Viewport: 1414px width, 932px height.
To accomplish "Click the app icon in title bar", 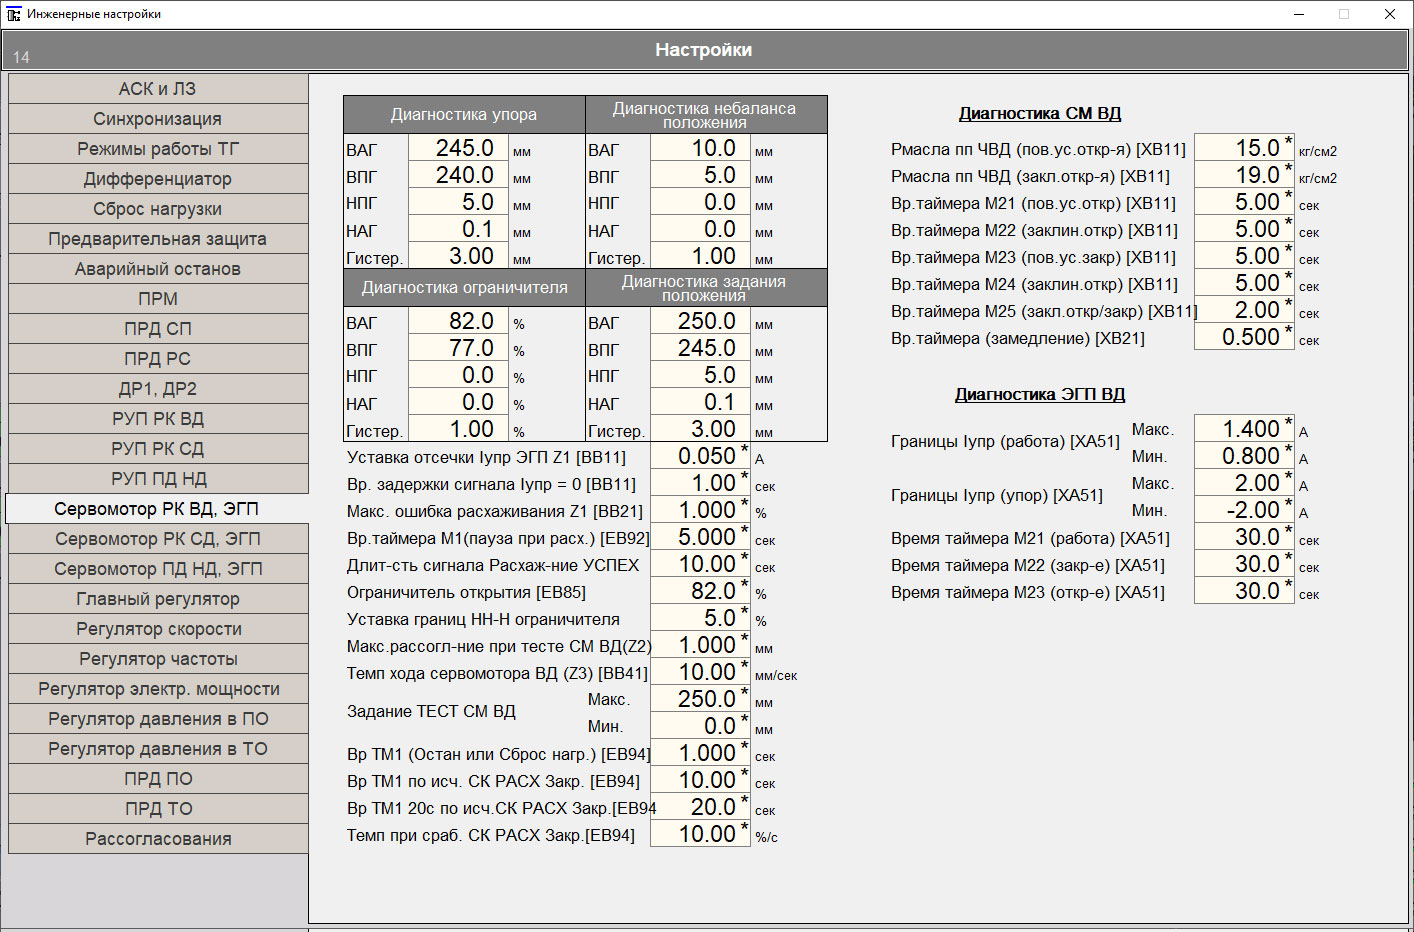I will click(13, 14).
